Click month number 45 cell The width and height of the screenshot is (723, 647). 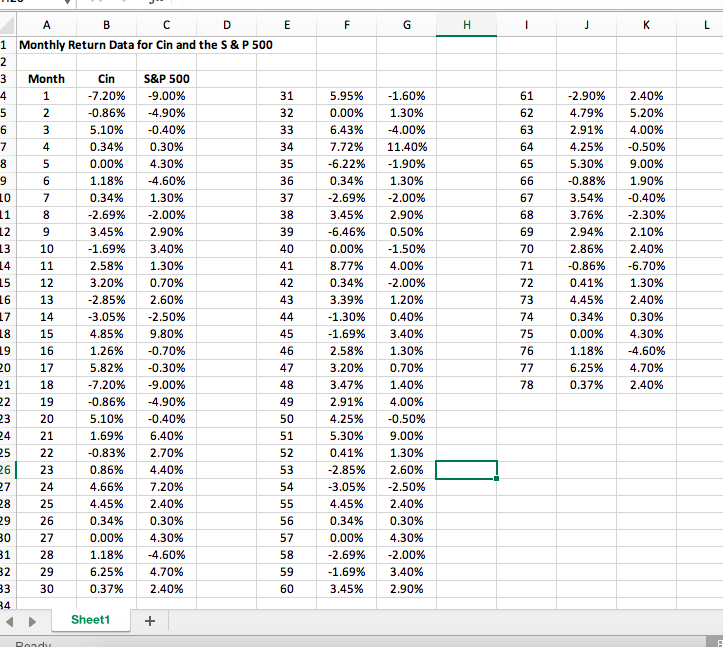286,334
